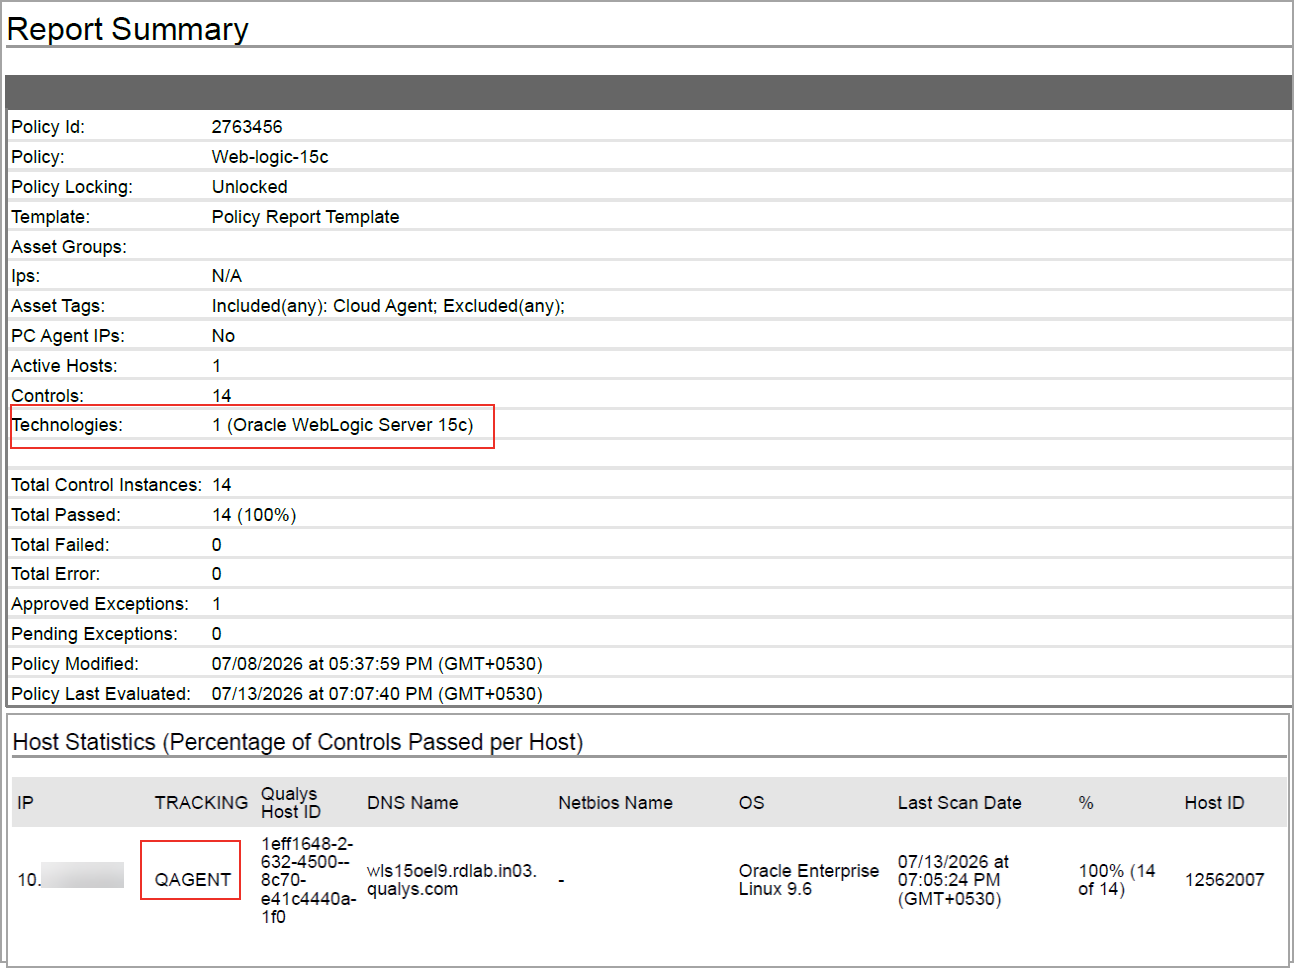
Task: Select the Policy Last Evaluated date 07/13/2026
Action: 377,694
